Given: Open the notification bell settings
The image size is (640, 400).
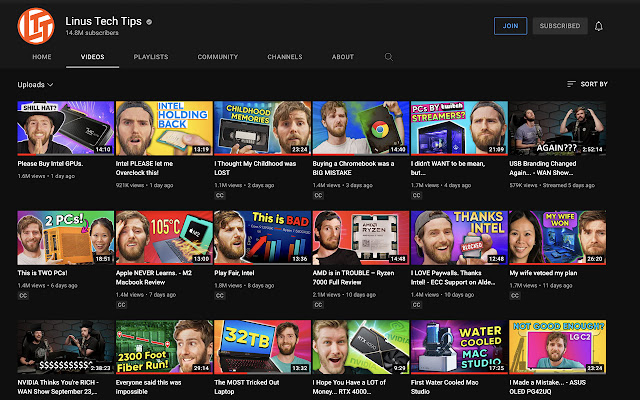Looking at the screenshot, I should coord(598,26).
